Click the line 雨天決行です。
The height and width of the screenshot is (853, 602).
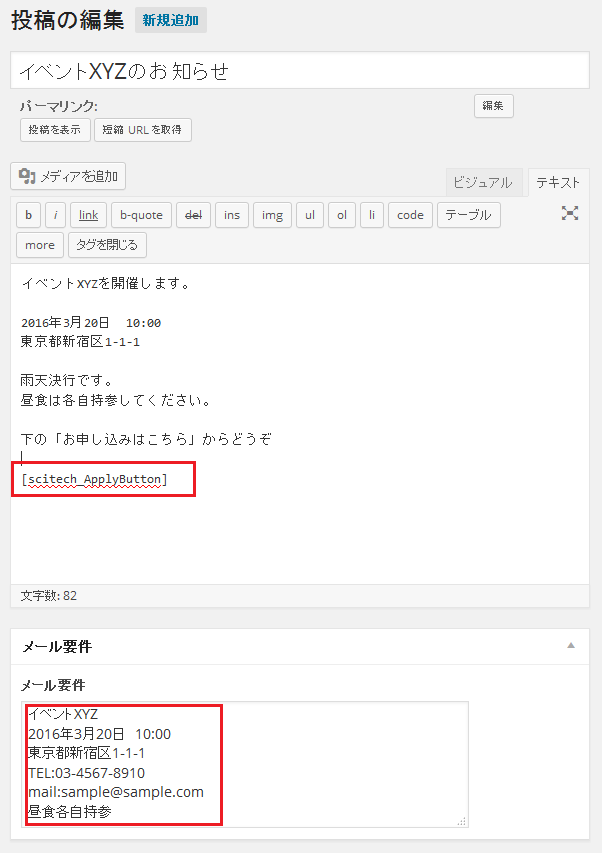(66, 381)
